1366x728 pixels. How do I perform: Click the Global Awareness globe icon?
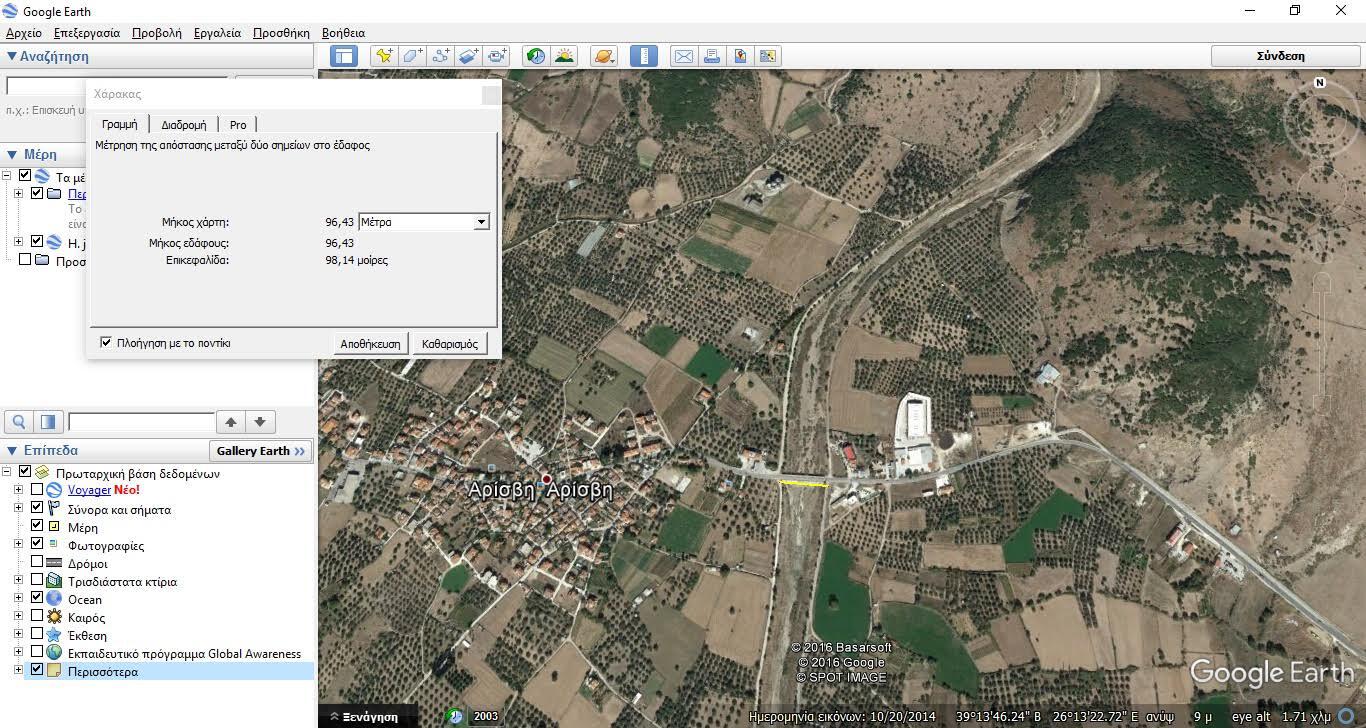(x=54, y=653)
